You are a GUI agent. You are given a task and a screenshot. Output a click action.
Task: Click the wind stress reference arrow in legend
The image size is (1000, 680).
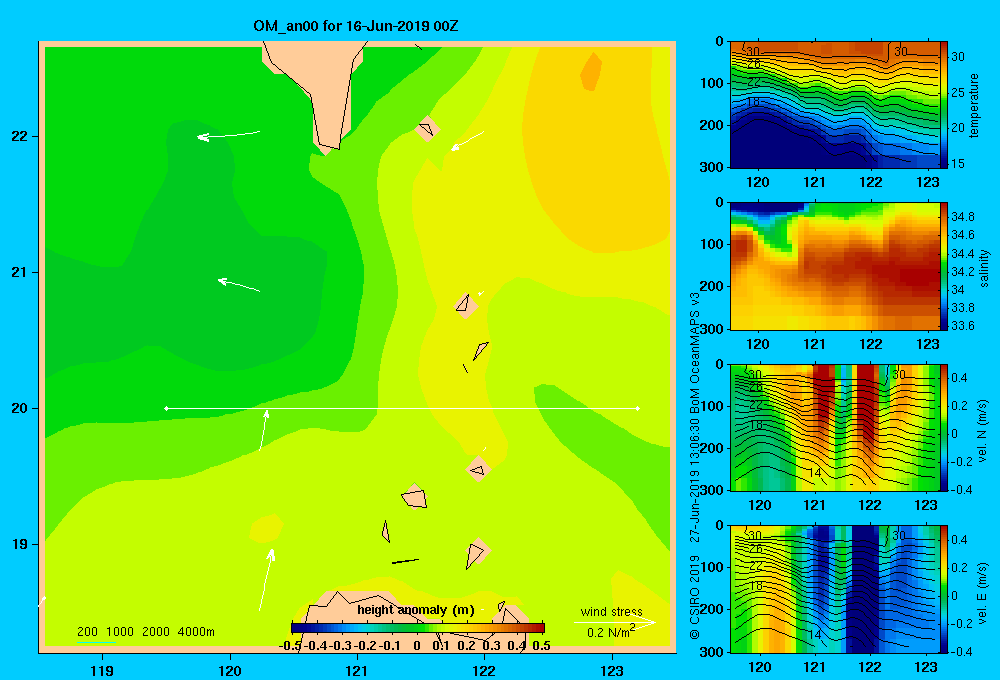(x=615, y=622)
